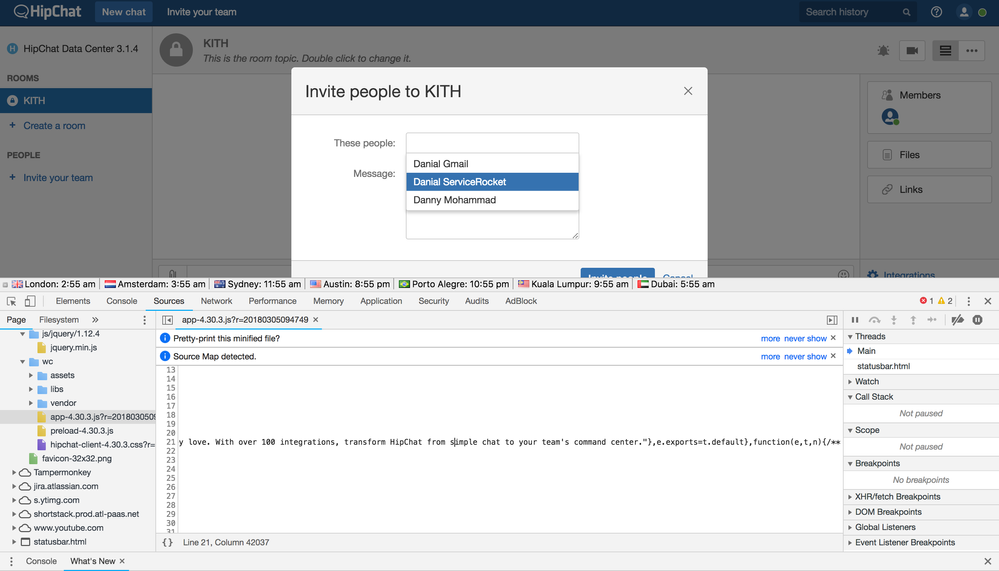Viewport: 999px width, 571px height.
Task: Switch to the Console tab
Action: coord(122,301)
